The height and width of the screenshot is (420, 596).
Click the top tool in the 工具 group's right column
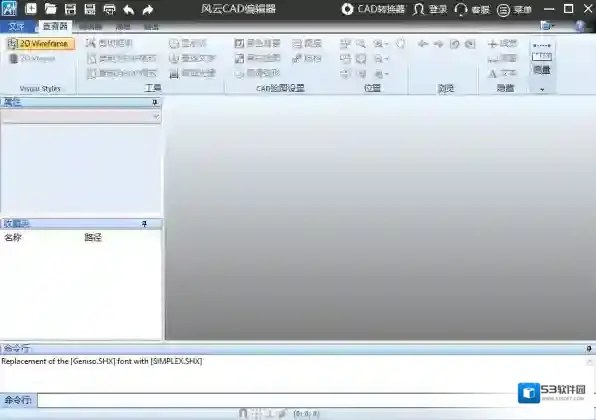[188, 43]
